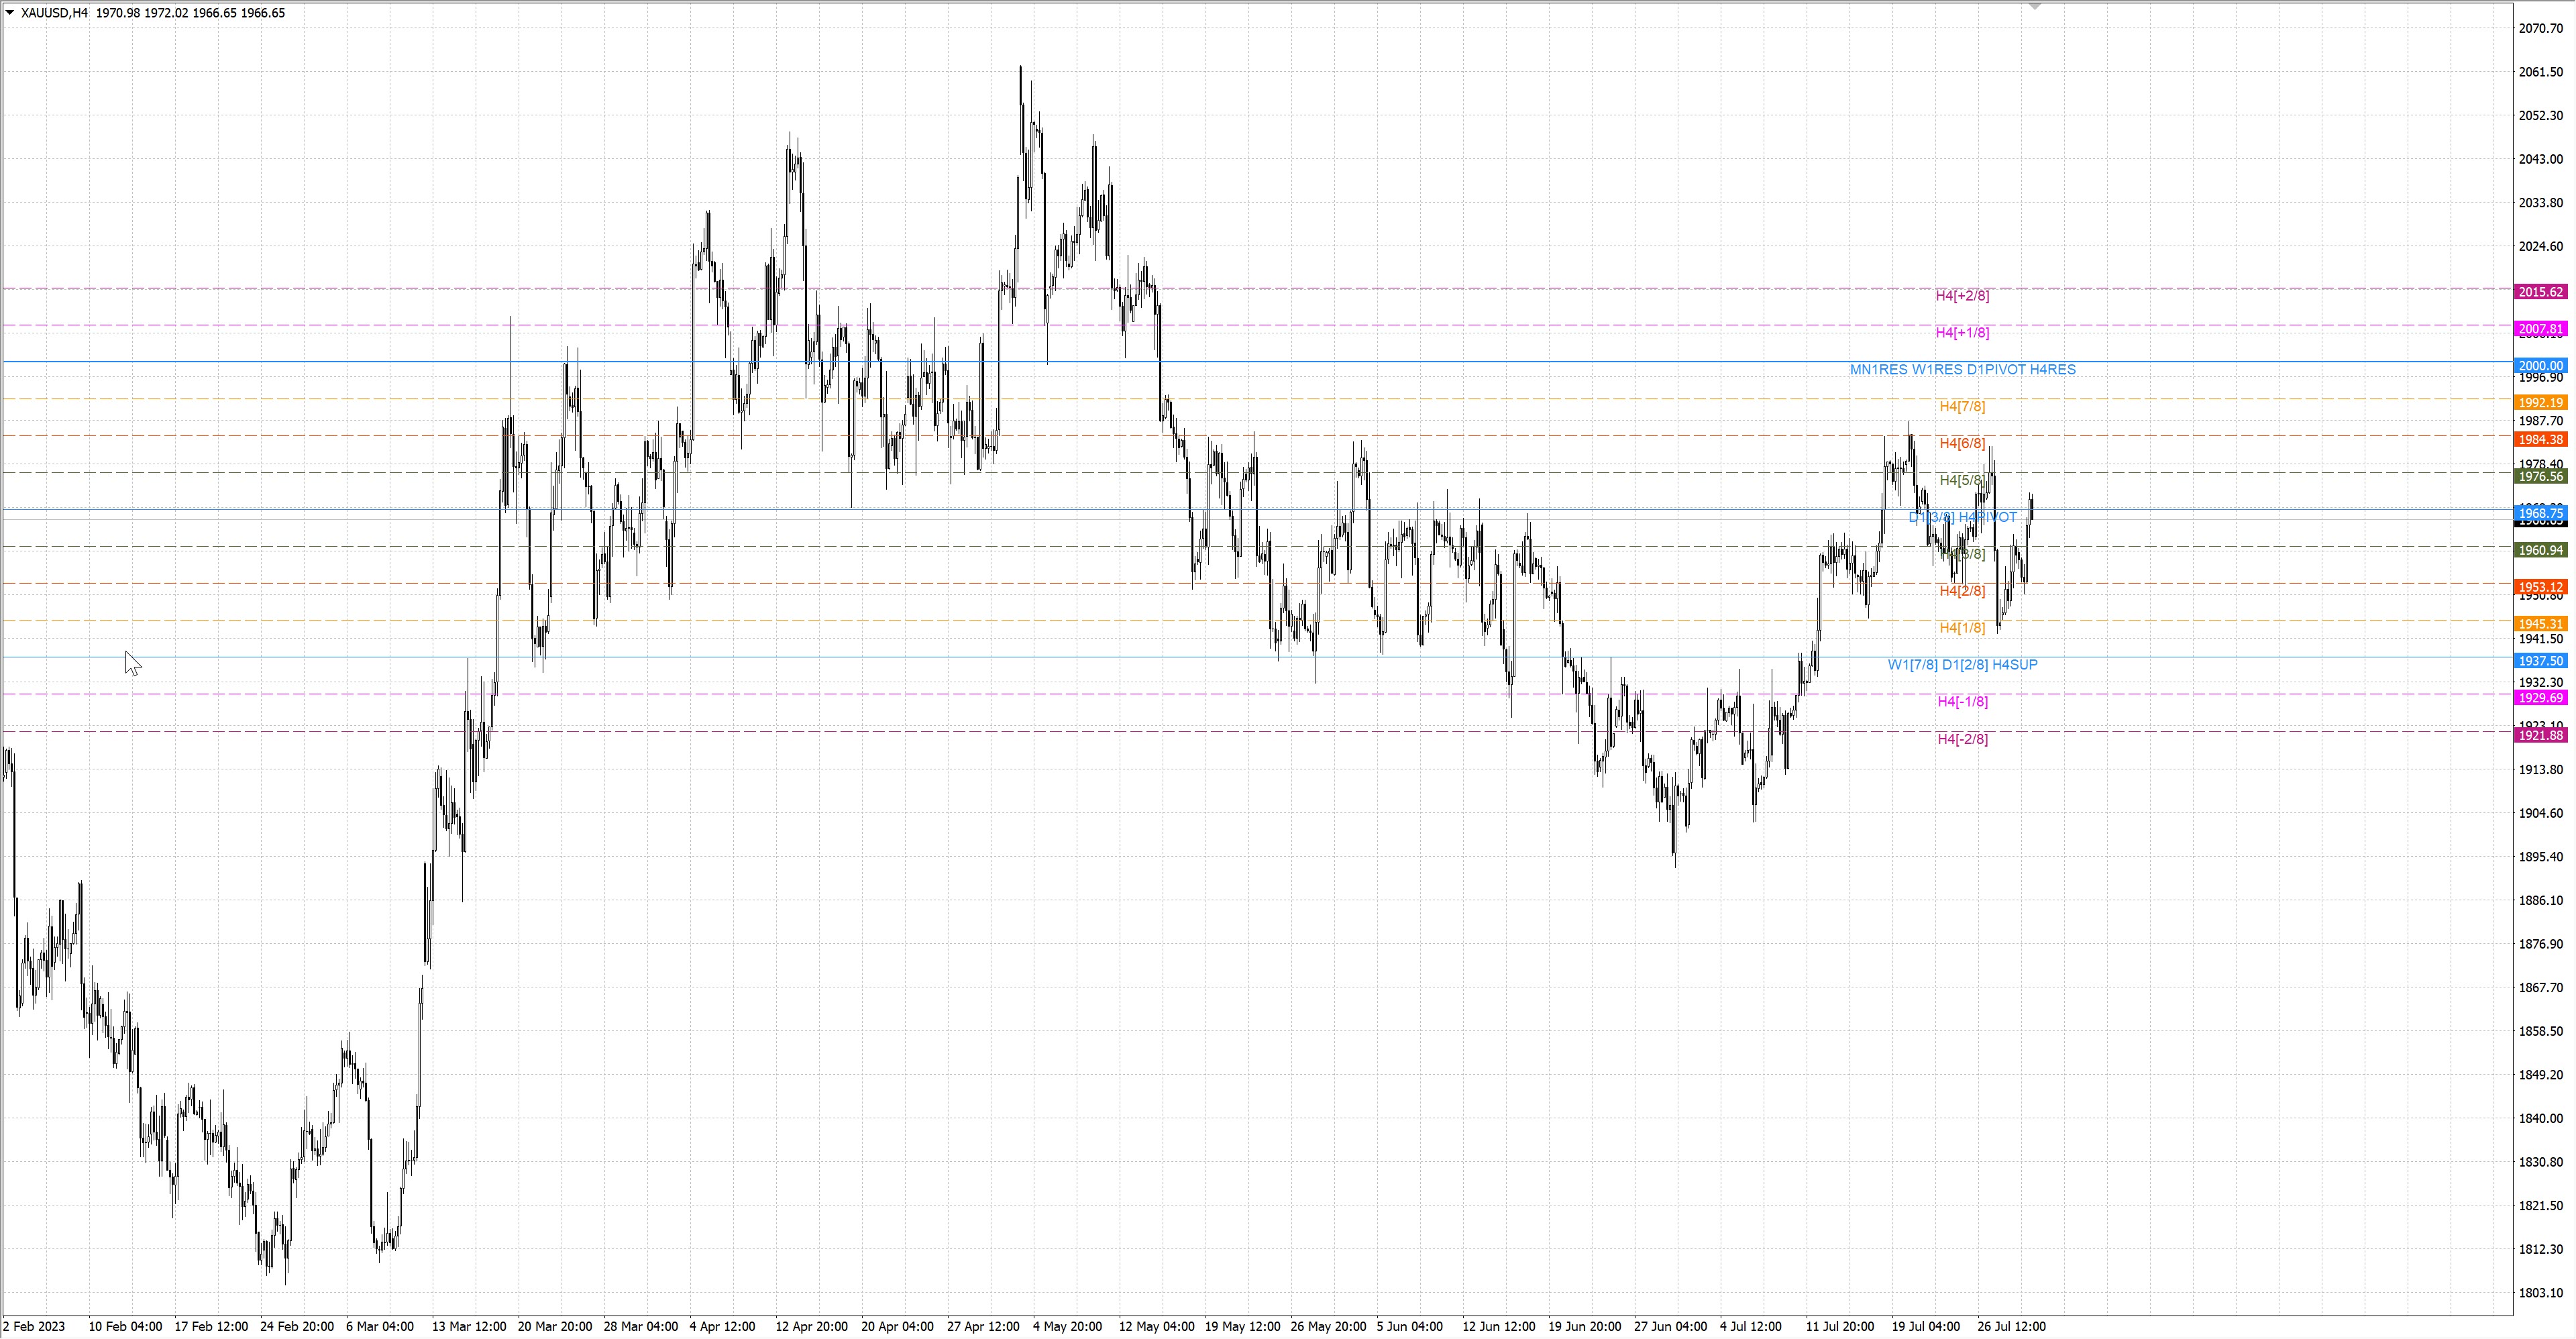
Task: Click the W1[7/8] D1[2/8] H4SUP label
Action: [x=1962, y=665]
